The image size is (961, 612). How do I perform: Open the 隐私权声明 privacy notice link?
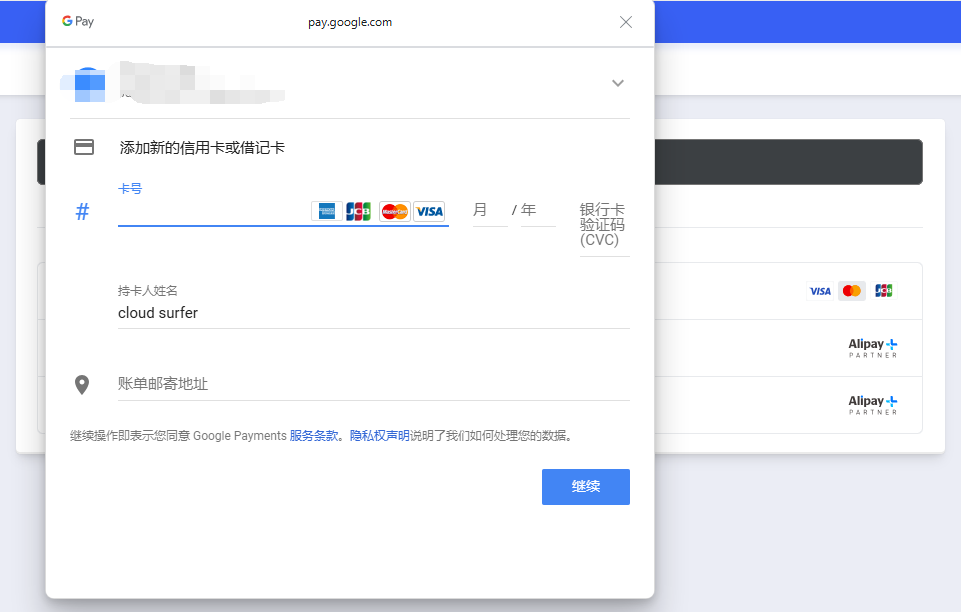[379, 436]
